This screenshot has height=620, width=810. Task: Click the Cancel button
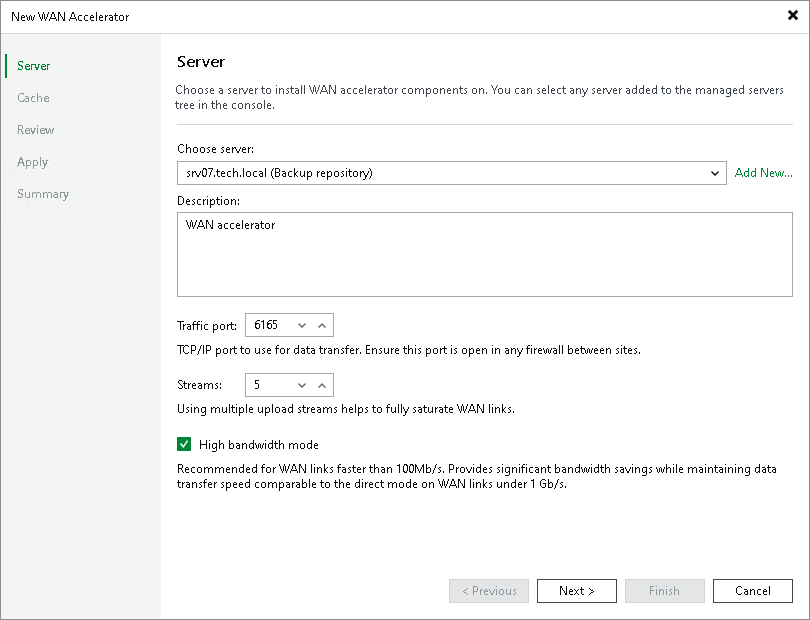[x=753, y=591]
